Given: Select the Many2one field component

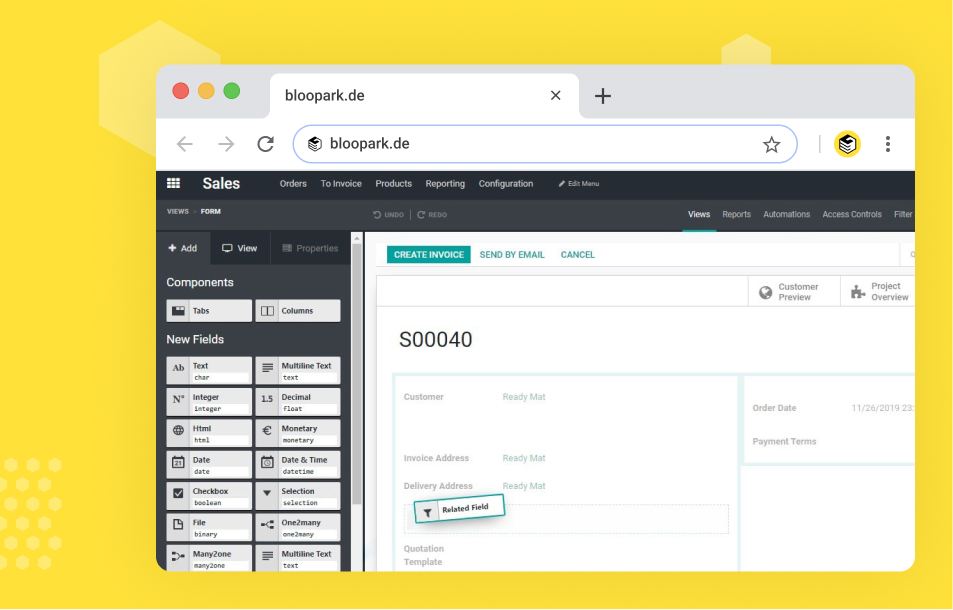Looking at the screenshot, I should click(x=208, y=557).
